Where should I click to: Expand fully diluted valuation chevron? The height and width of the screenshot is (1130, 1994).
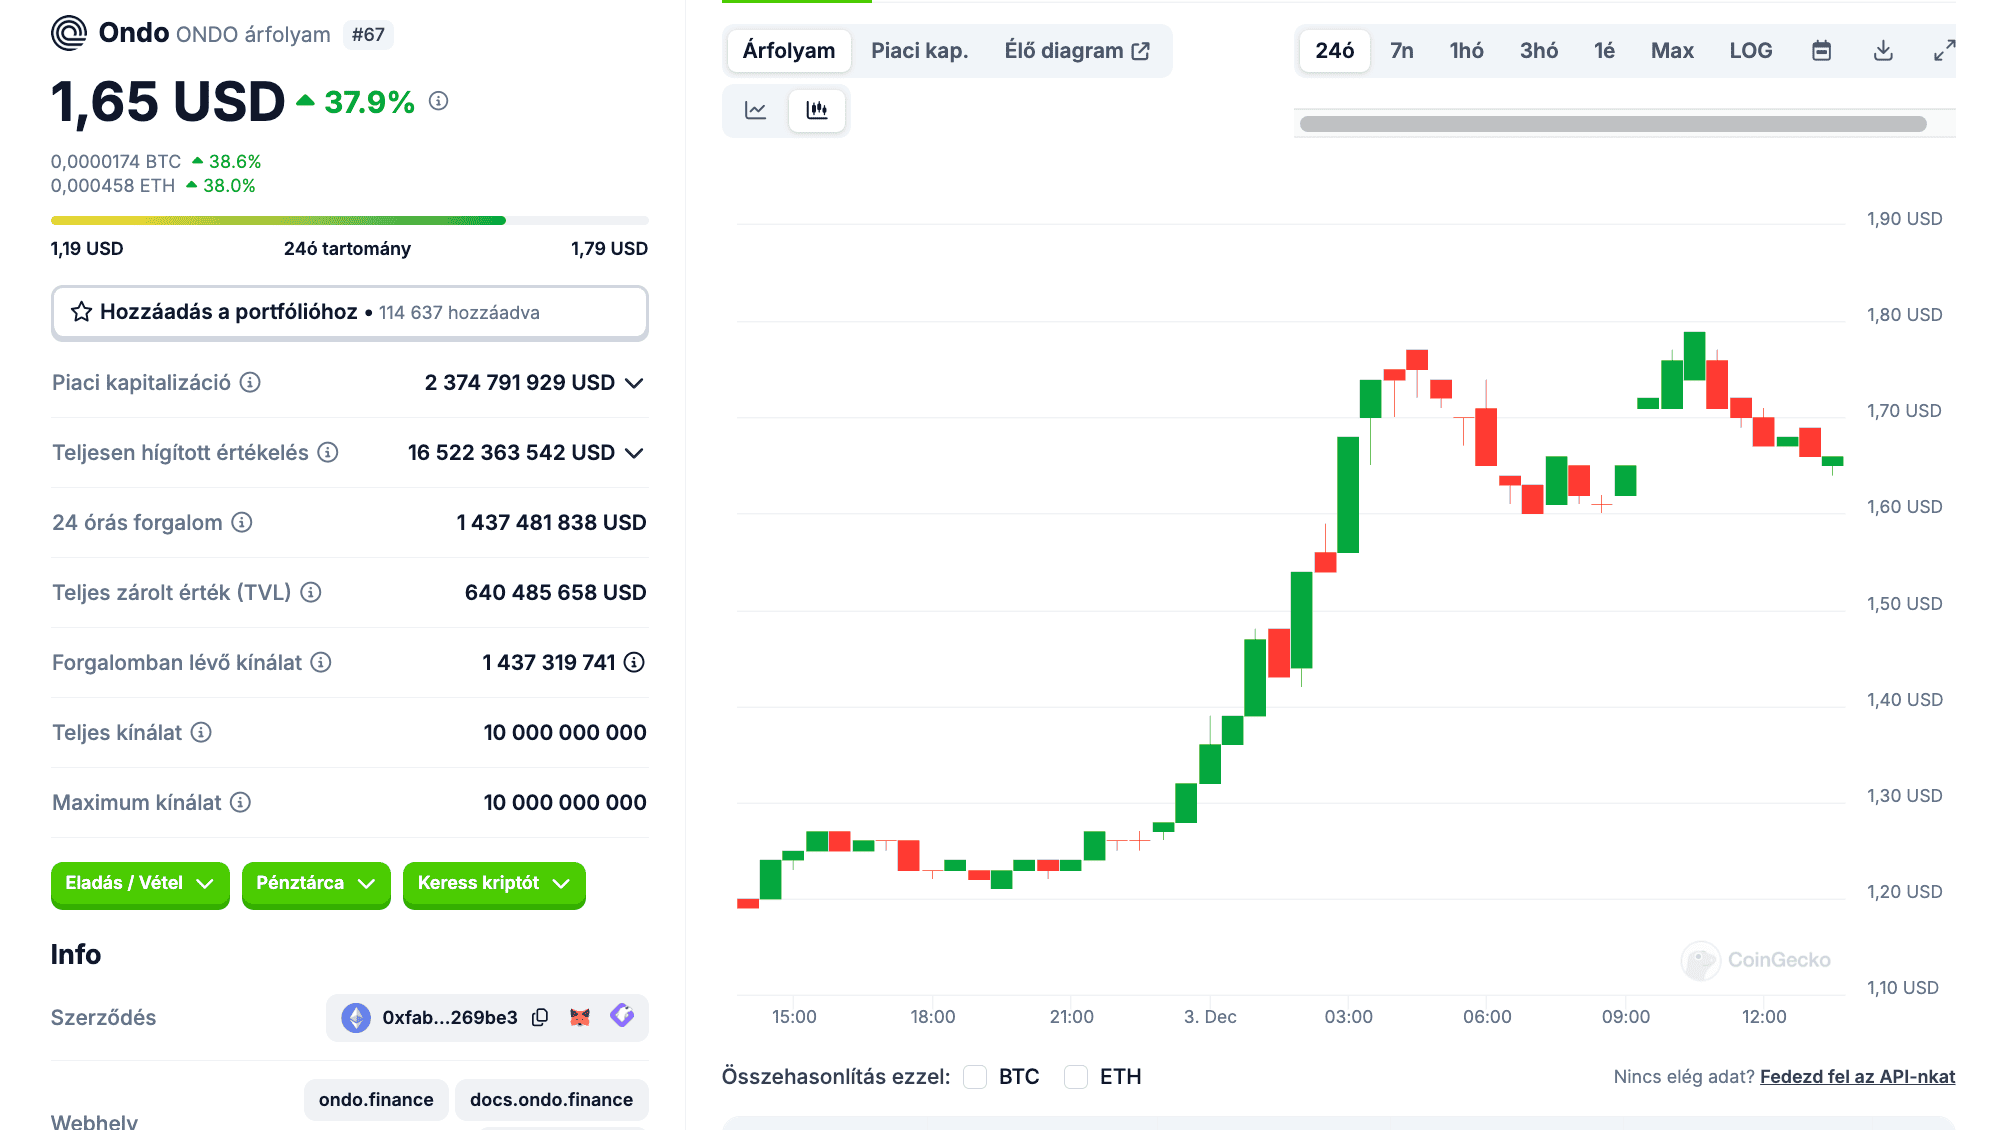point(634,453)
